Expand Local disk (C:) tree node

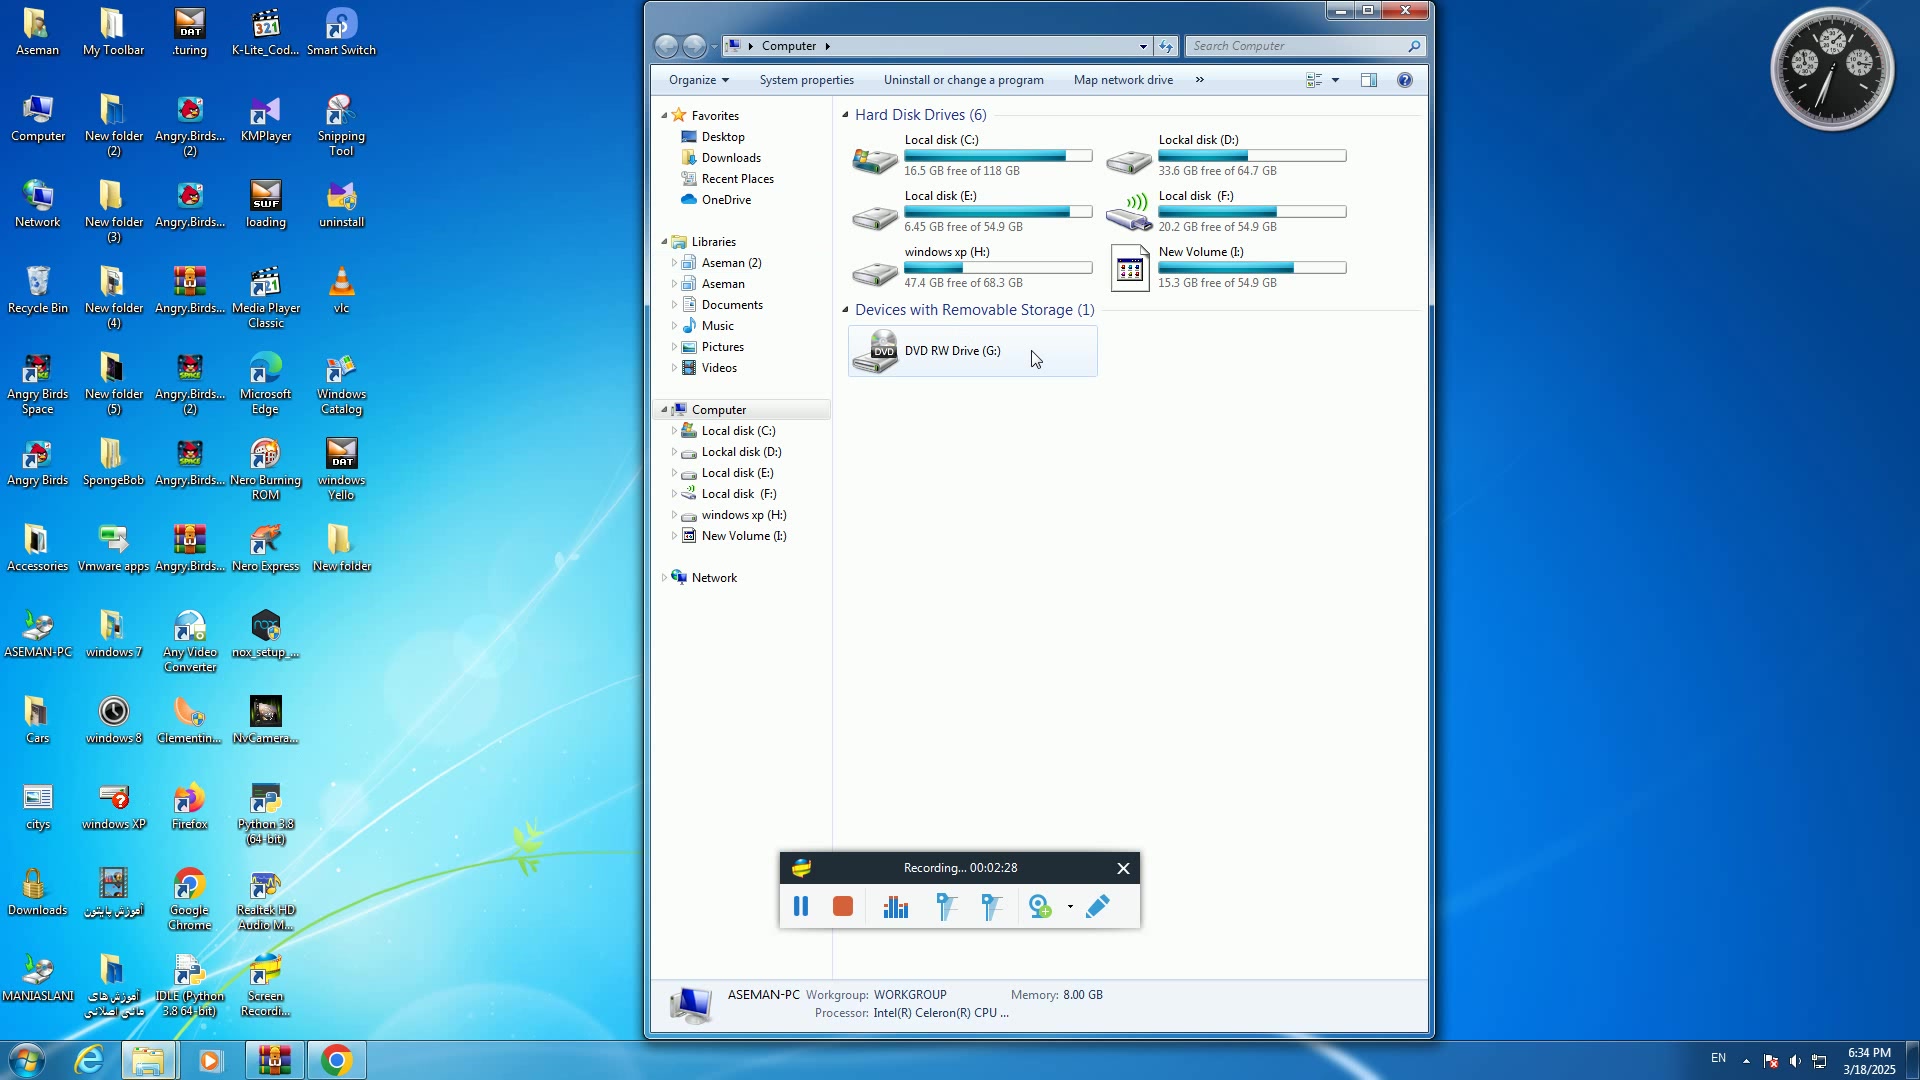[674, 431]
